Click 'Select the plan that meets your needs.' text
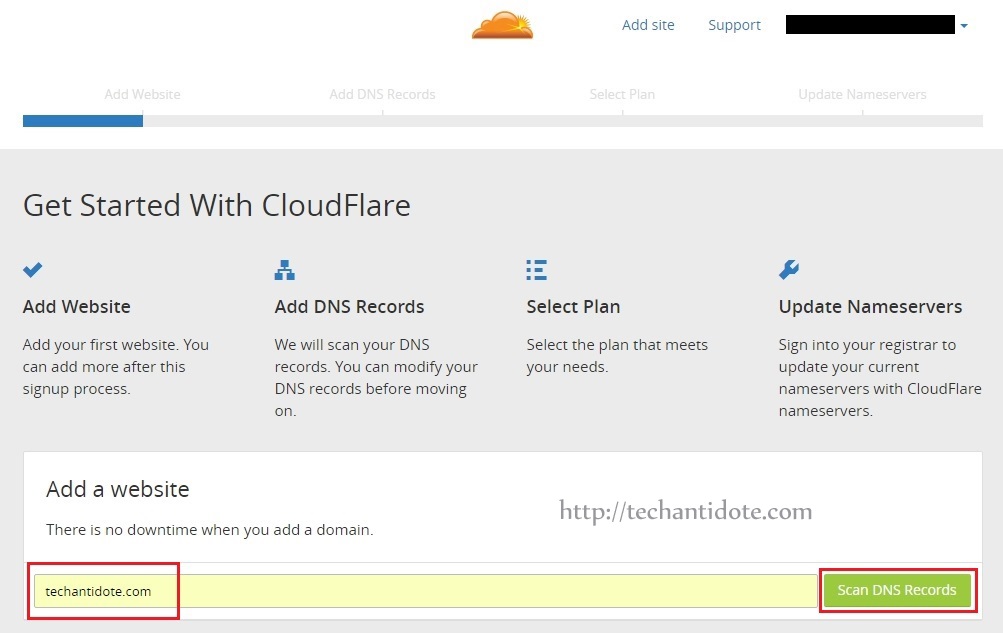 click(x=617, y=356)
